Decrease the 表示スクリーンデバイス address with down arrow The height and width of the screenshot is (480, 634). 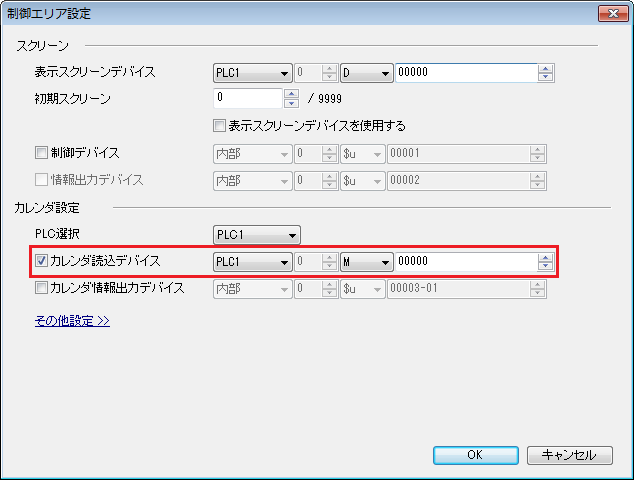pos(545,77)
